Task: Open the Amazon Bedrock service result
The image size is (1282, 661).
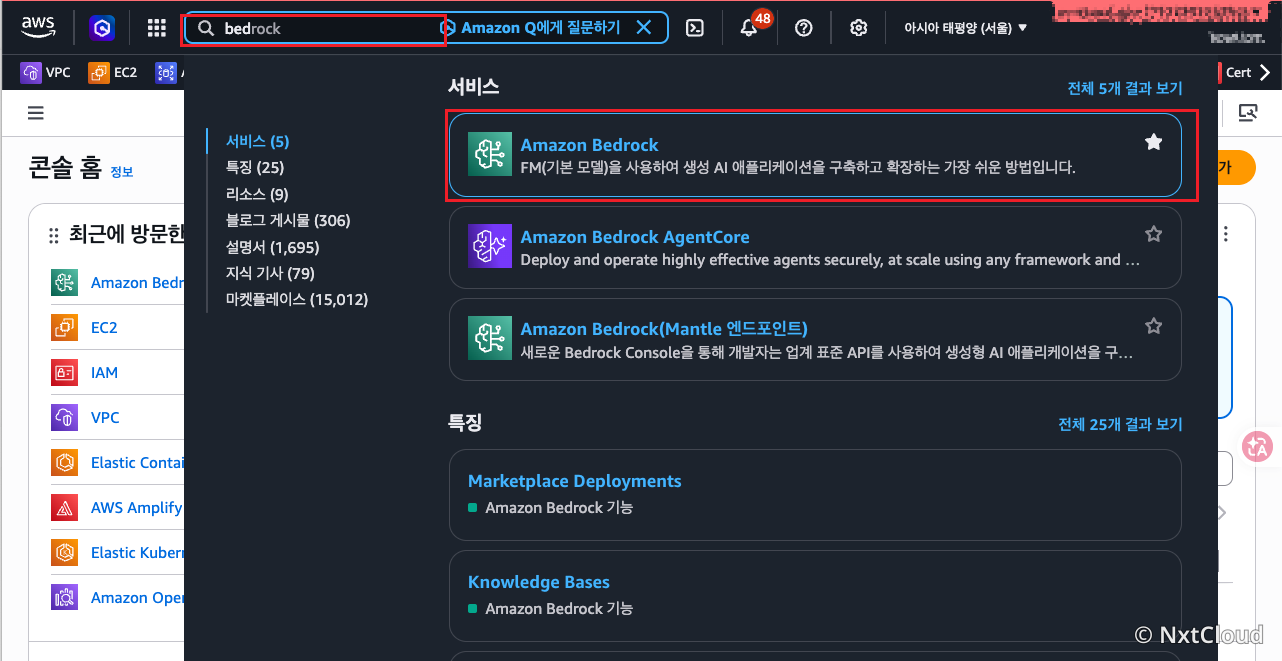Action: [815, 155]
